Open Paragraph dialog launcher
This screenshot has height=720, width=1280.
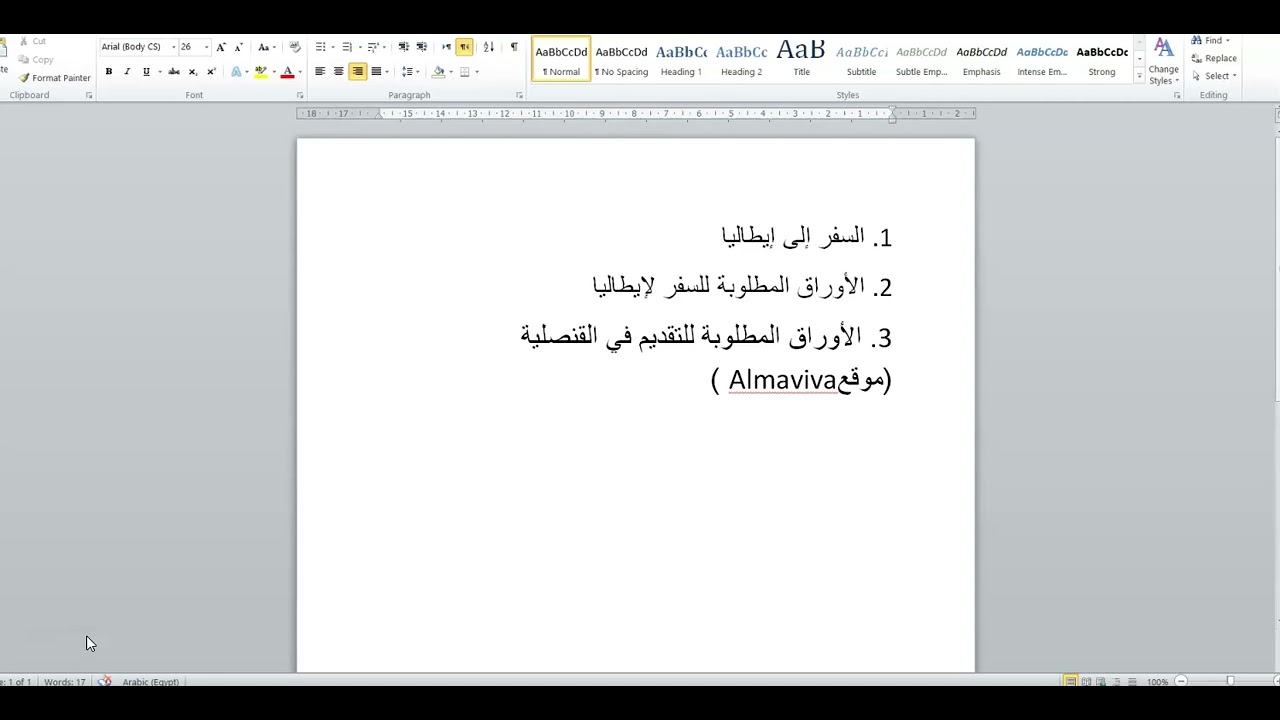tap(519, 95)
